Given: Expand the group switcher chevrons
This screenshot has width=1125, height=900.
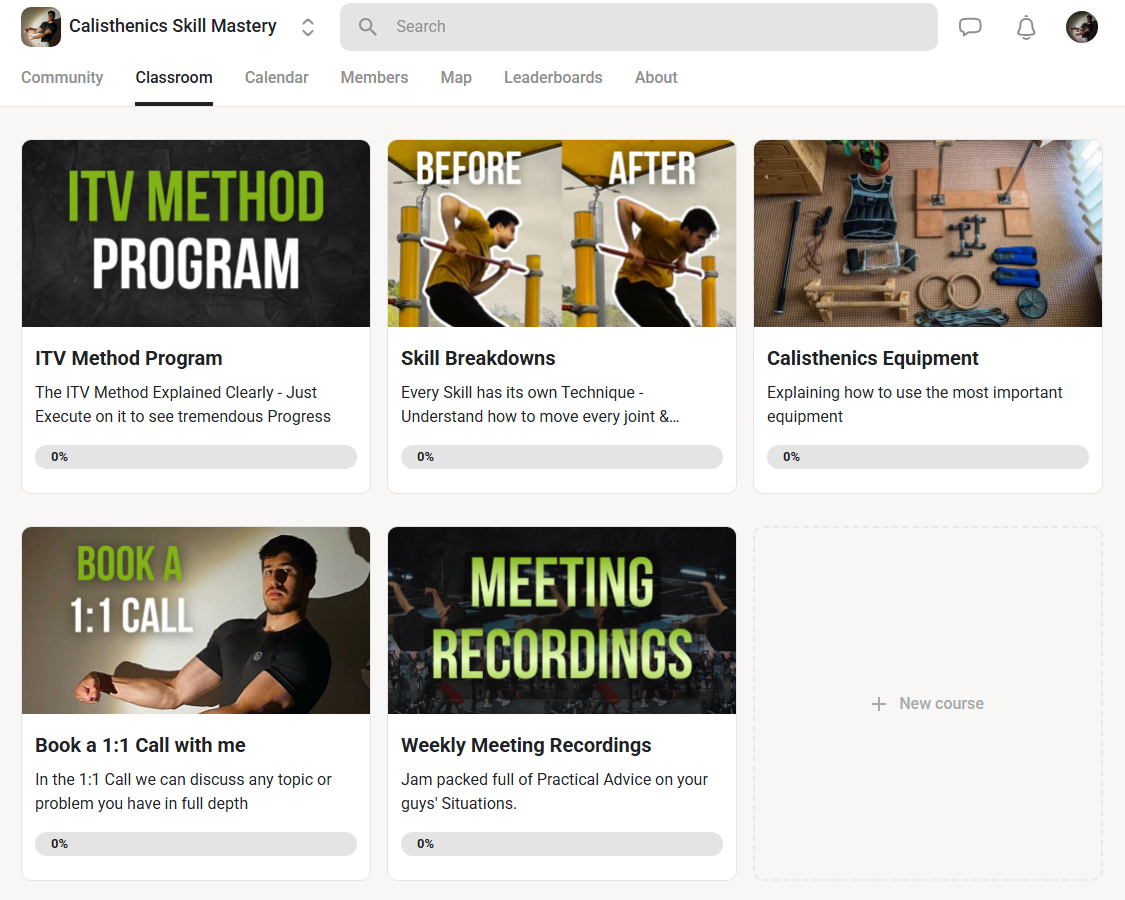Looking at the screenshot, I should [308, 27].
